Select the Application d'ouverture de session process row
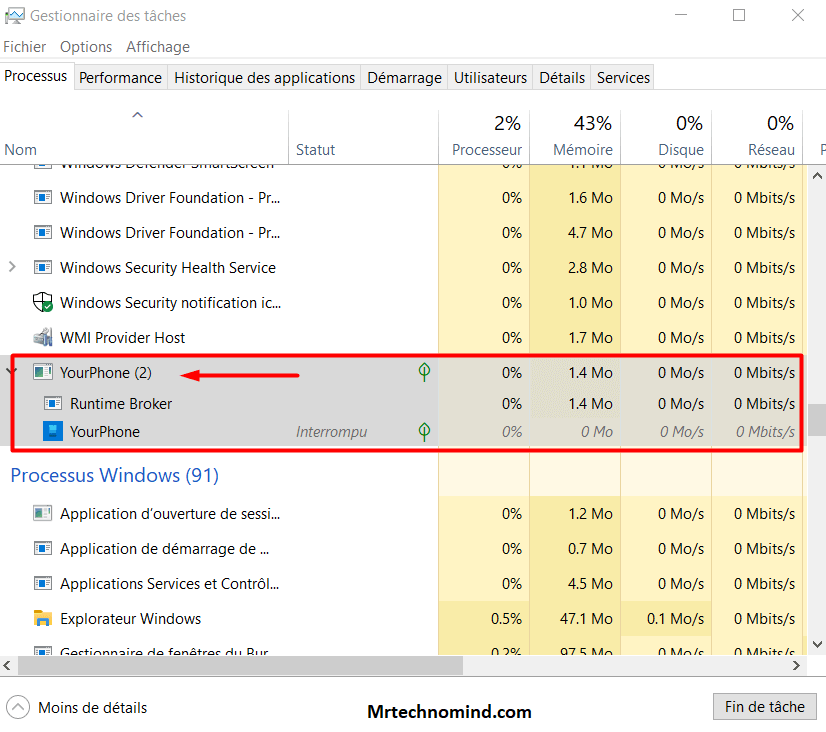Image resolution: width=826 pixels, height=732 pixels. [170, 514]
